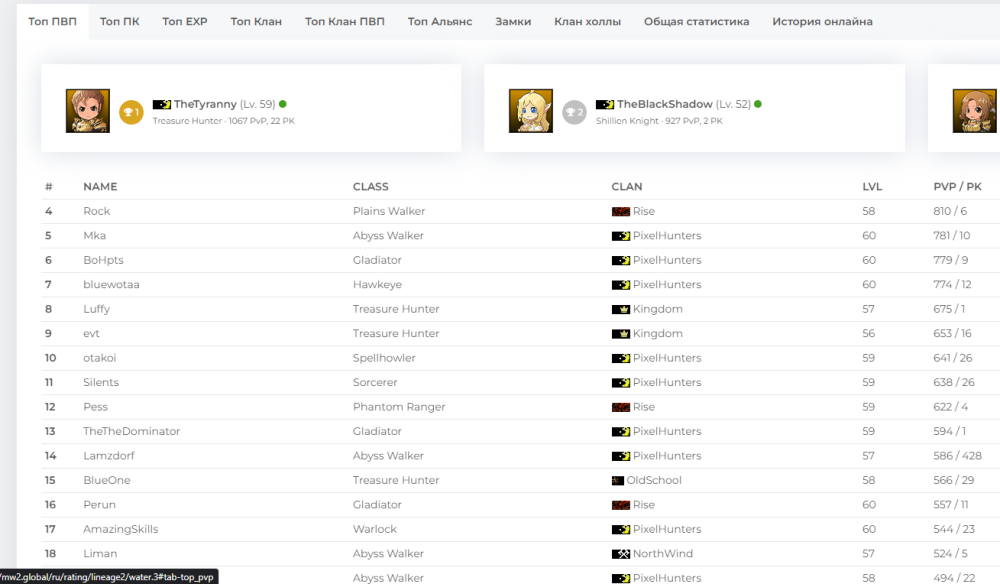Click the TheBlackShadow player name
Screen dimensions: 1000x584
[x=664, y=104]
